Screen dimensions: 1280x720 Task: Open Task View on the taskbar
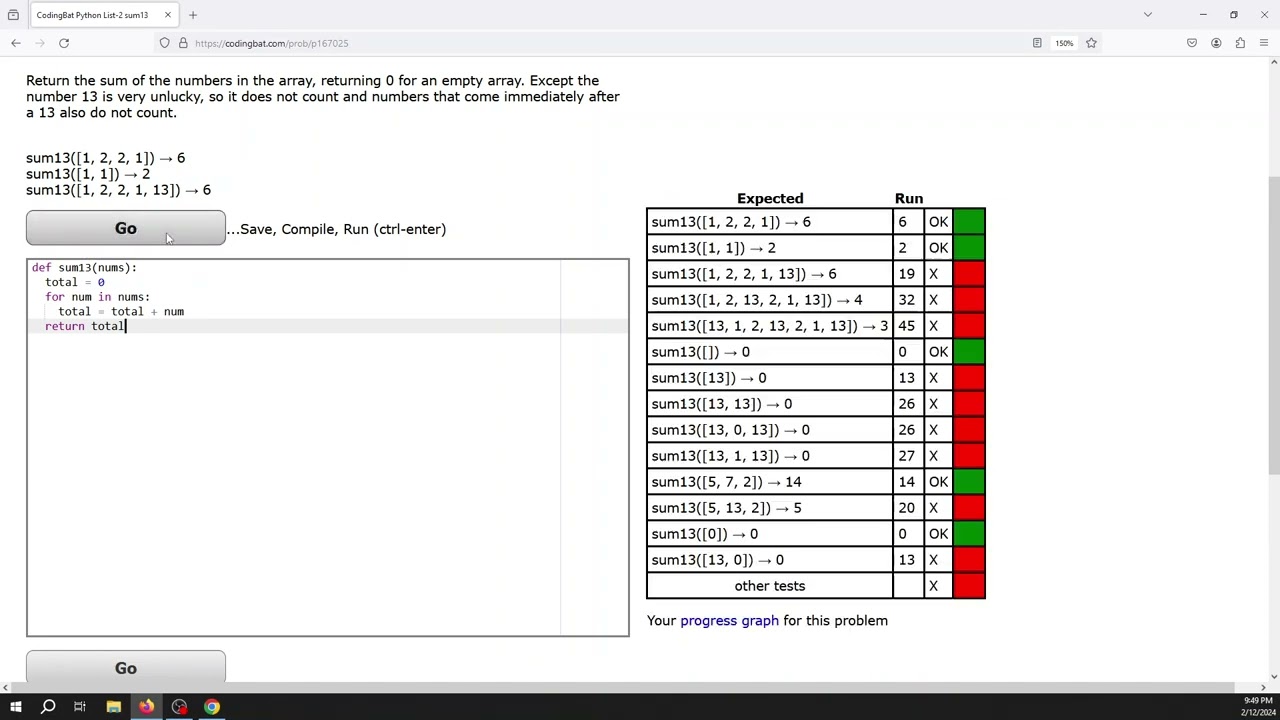click(x=80, y=707)
